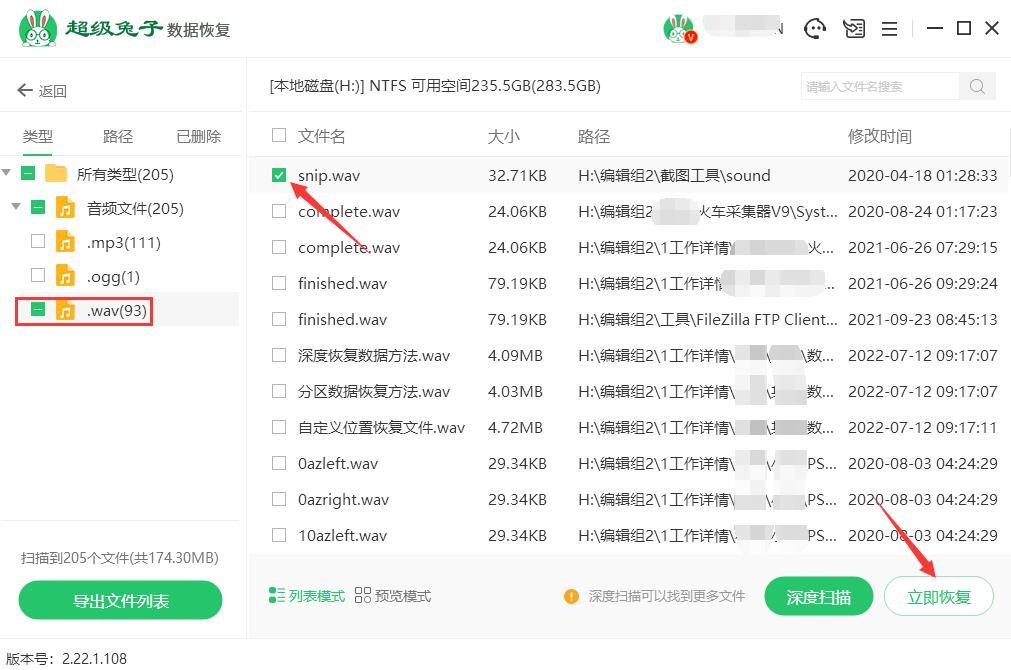Enable the select-all checkbox in header row
The image size is (1011, 670).
point(278,134)
